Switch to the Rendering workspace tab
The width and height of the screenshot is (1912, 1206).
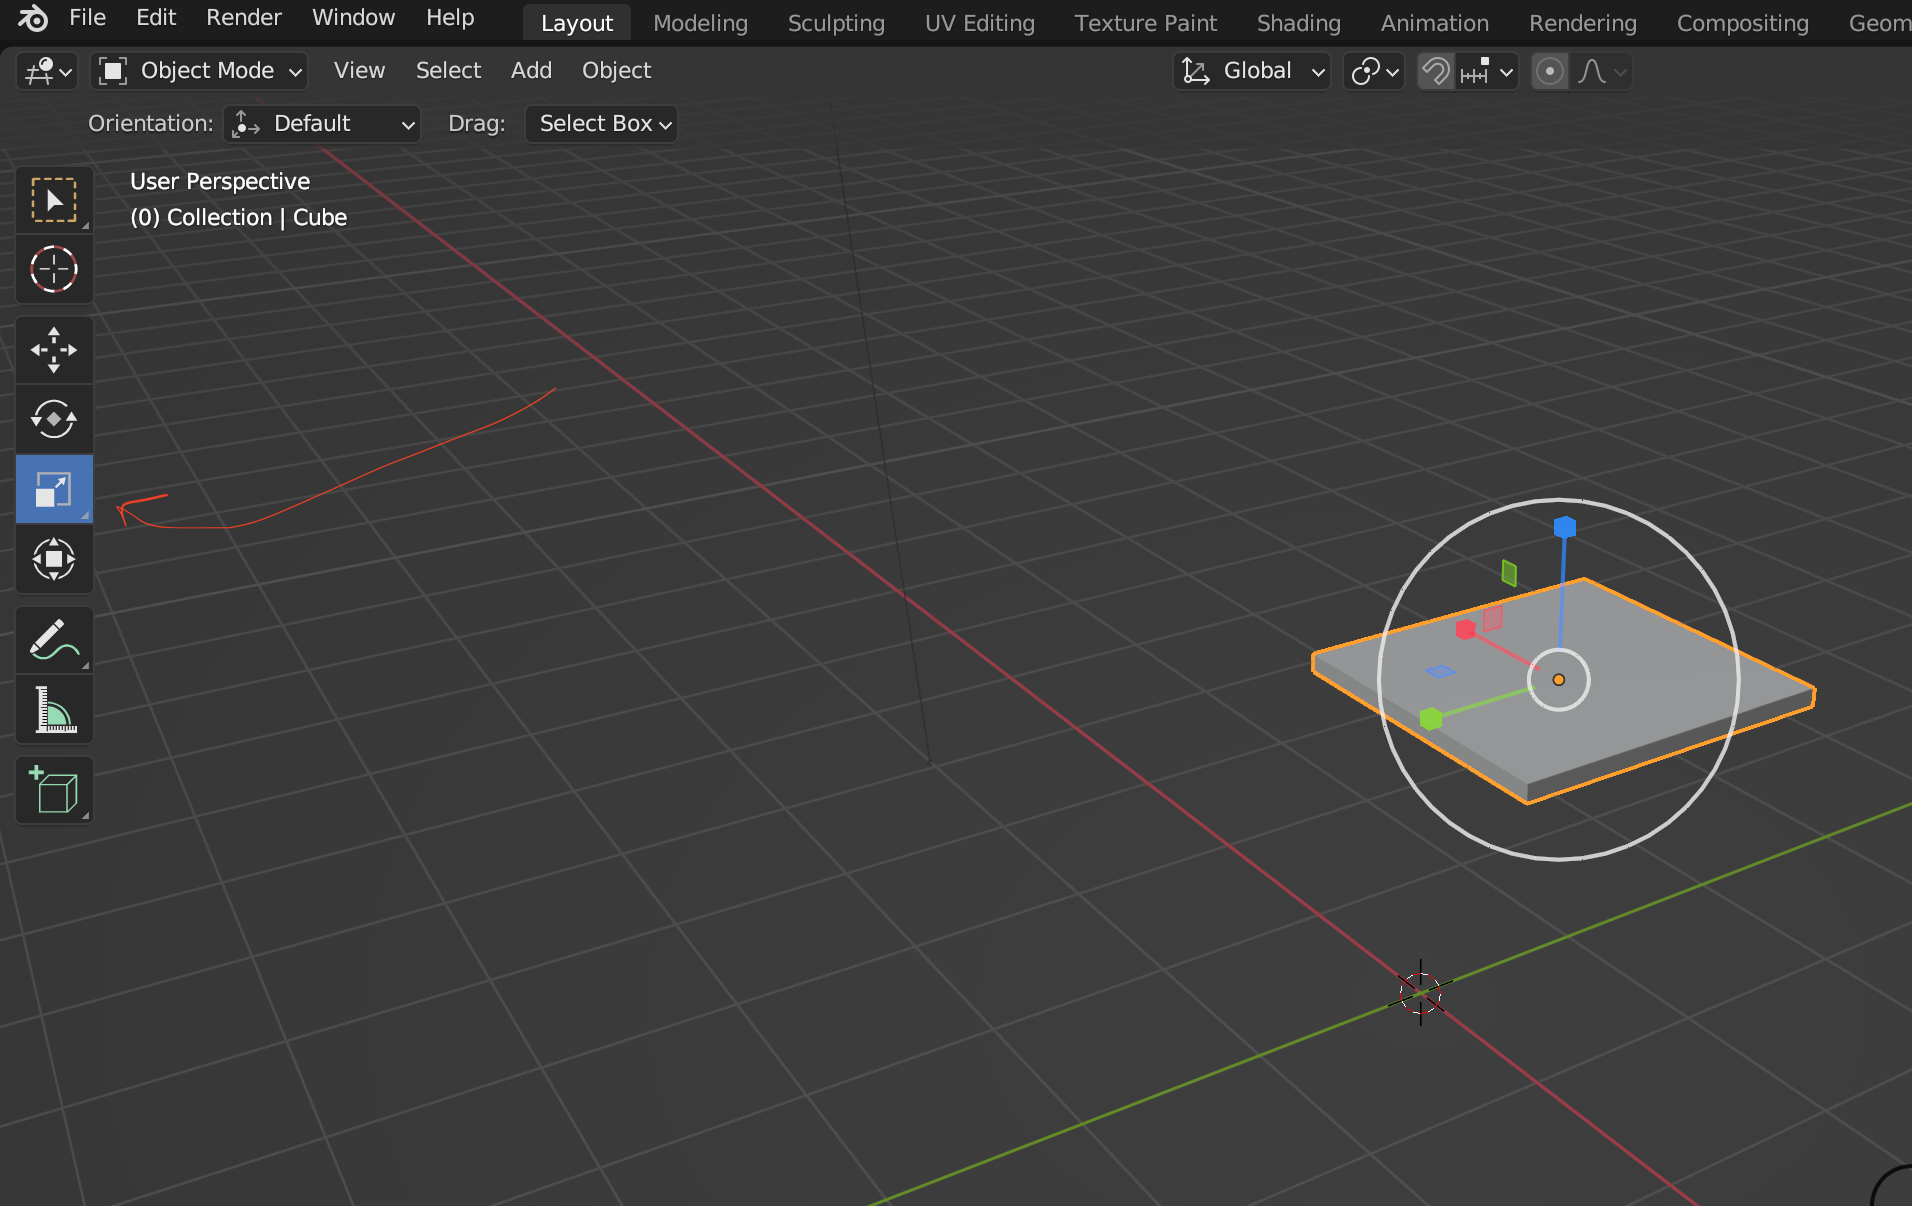pyautogui.click(x=1583, y=23)
